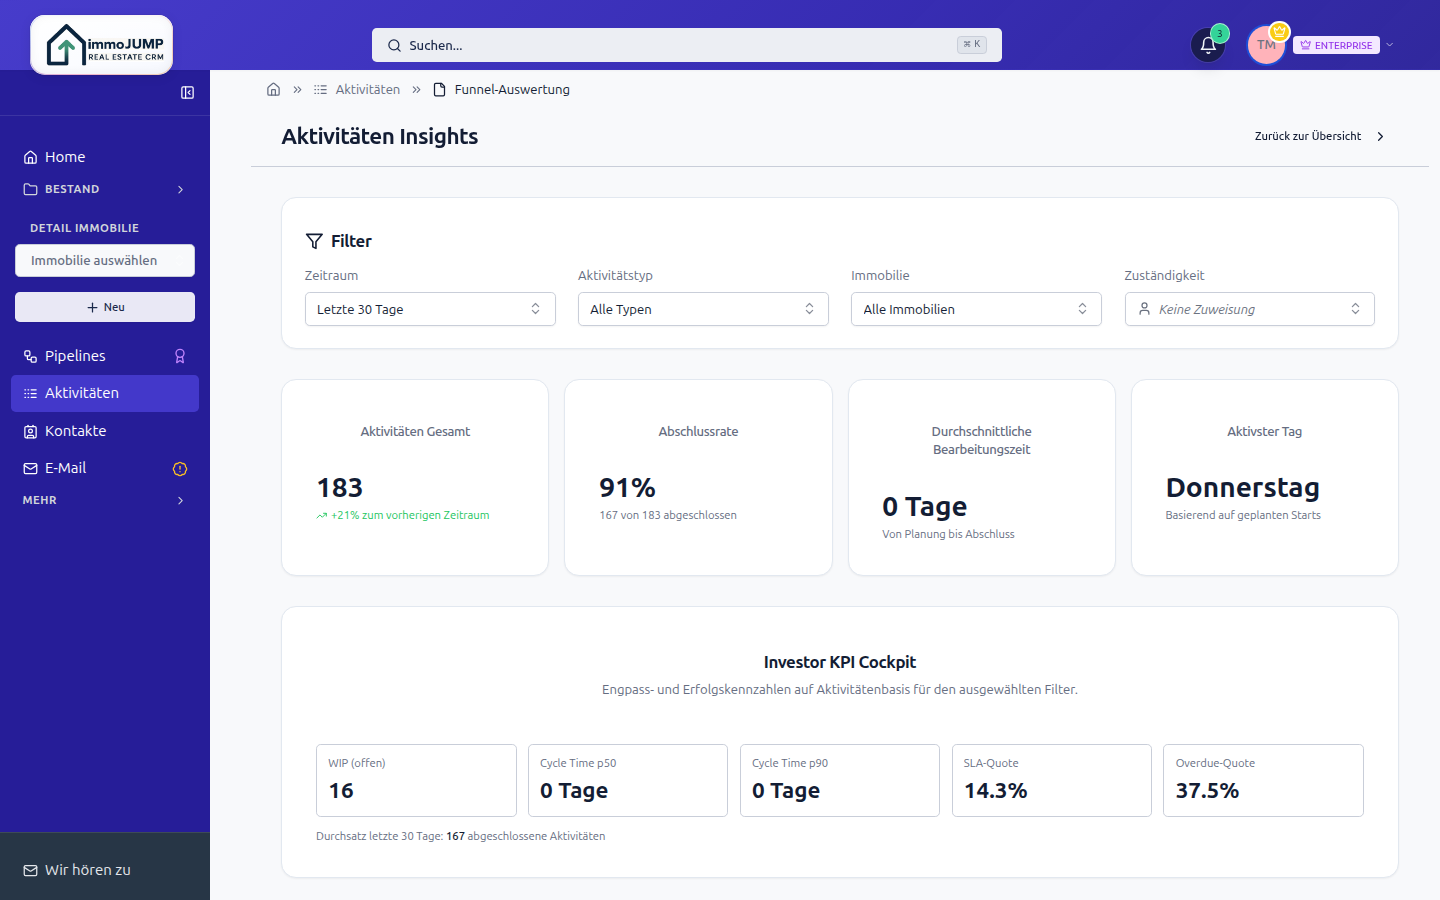Click the person icon in Zuständigkeit field

coord(1144,309)
